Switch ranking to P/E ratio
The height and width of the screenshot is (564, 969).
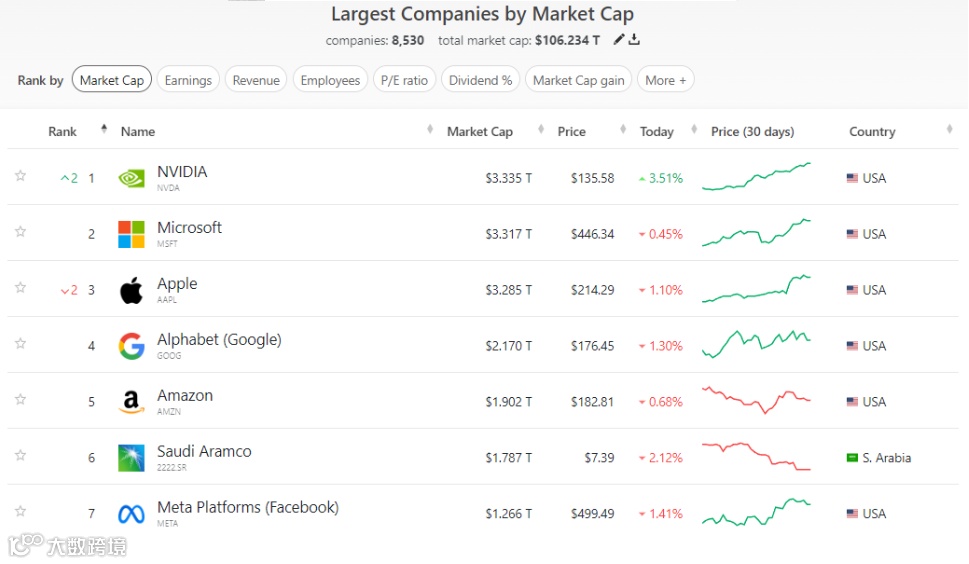pyautogui.click(x=404, y=80)
